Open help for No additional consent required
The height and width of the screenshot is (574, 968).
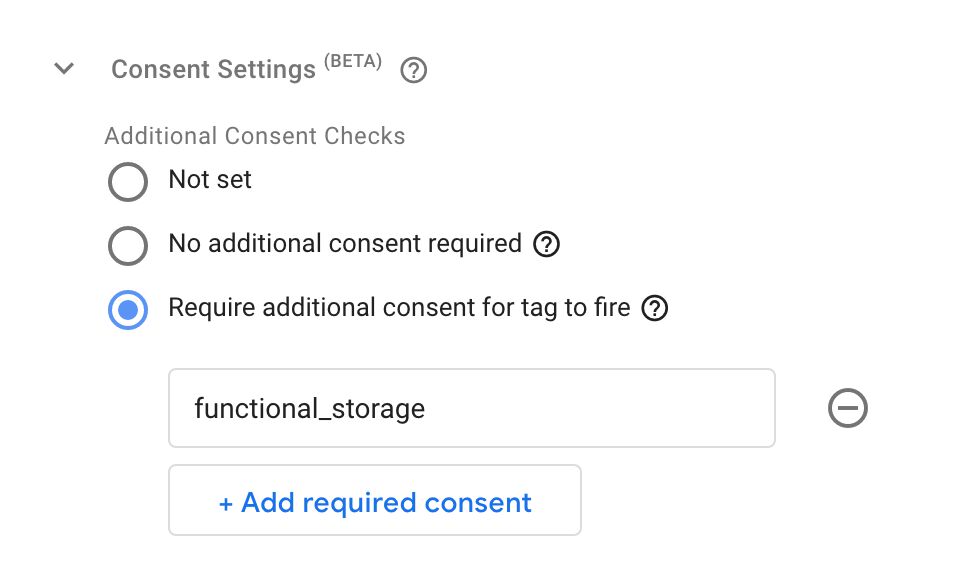click(x=546, y=244)
